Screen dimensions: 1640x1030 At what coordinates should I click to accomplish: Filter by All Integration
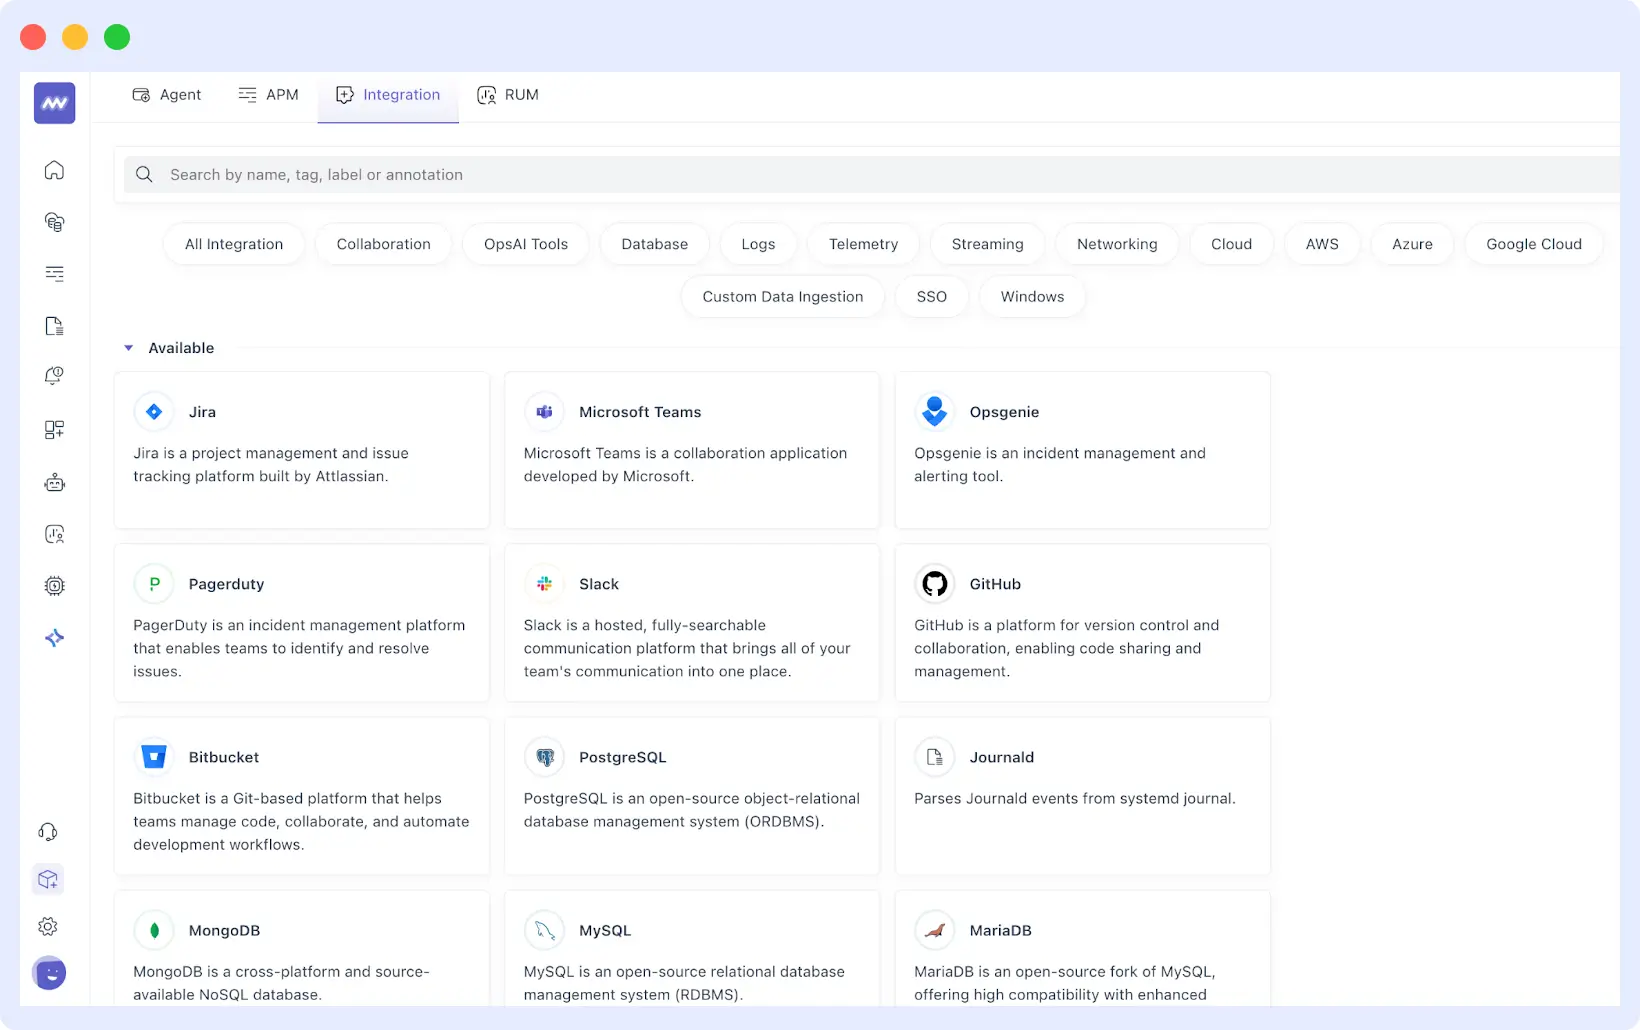tap(234, 244)
